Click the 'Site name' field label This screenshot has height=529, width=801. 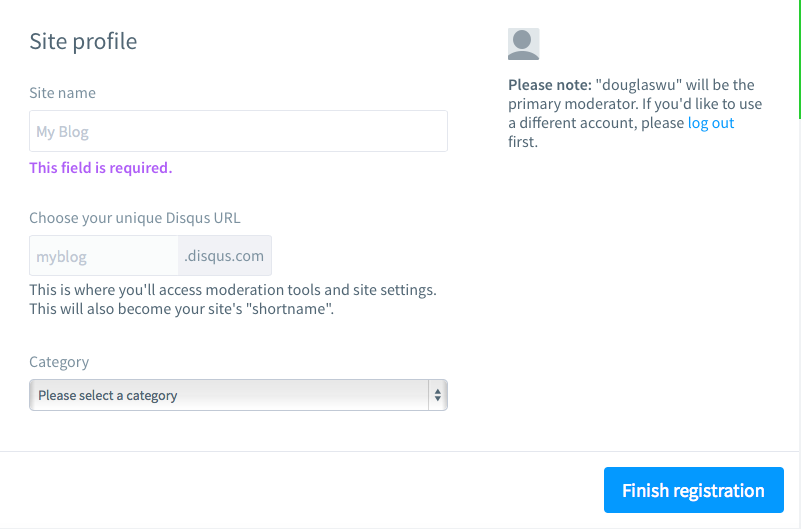pyautogui.click(x=62, y=93)
